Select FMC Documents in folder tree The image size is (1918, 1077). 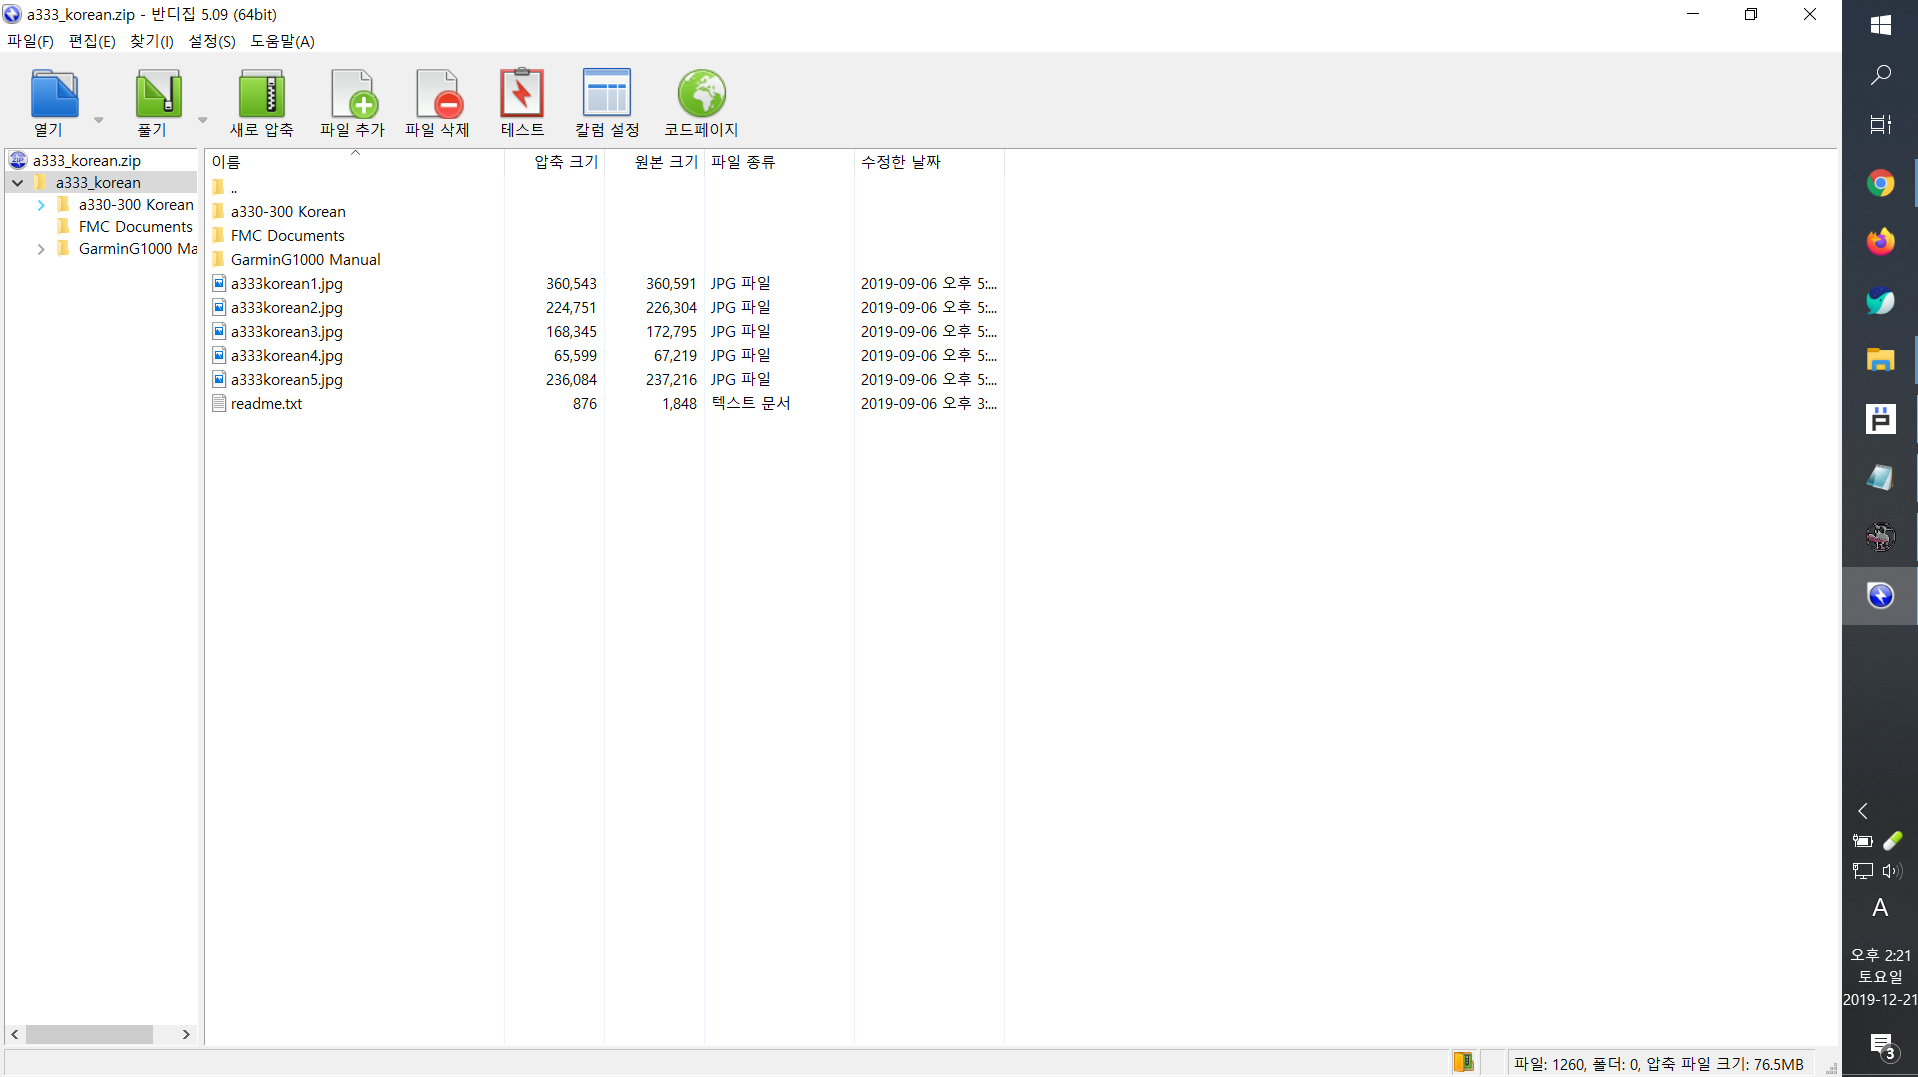[x=135, y=227]
